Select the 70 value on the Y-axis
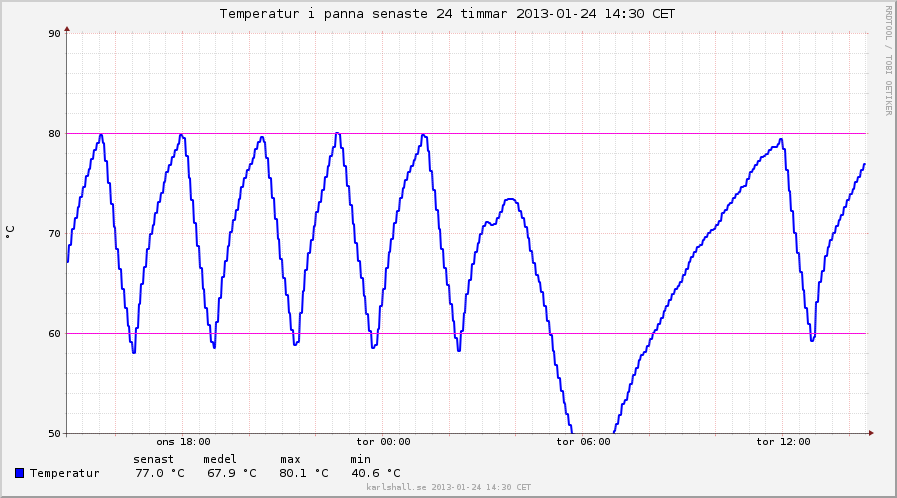The image size is (897, 498). click(54, 234)
